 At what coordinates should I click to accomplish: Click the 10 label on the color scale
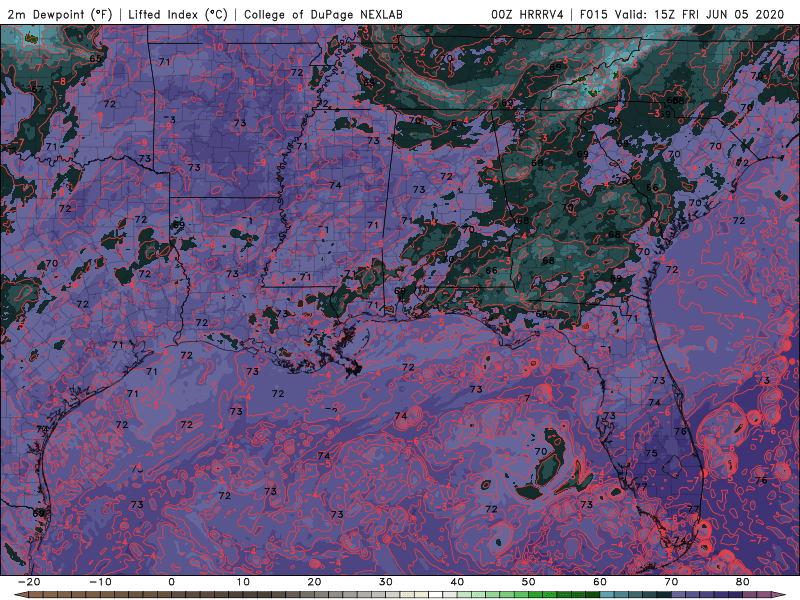click(x=243, y=582)
